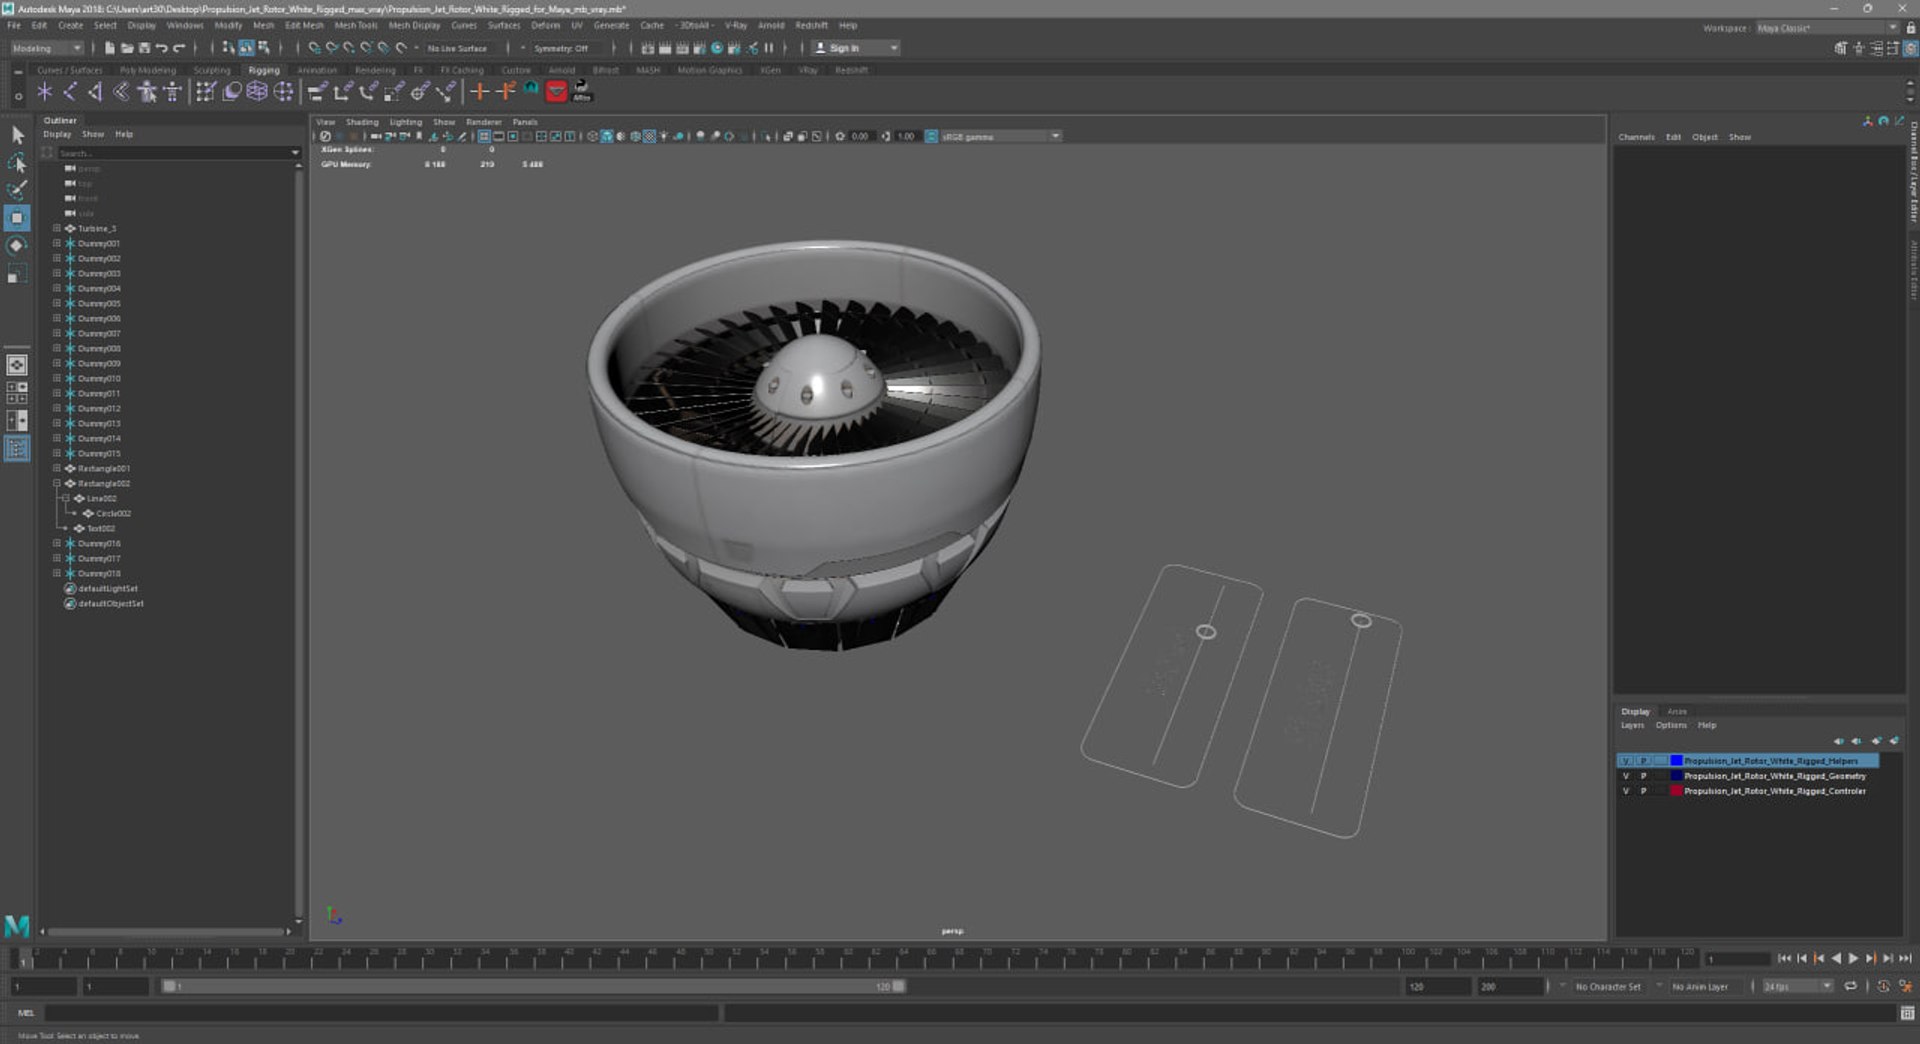Choose the Rotate tool in toolbox
The image size is (1920, 1044).
point(17,246)
